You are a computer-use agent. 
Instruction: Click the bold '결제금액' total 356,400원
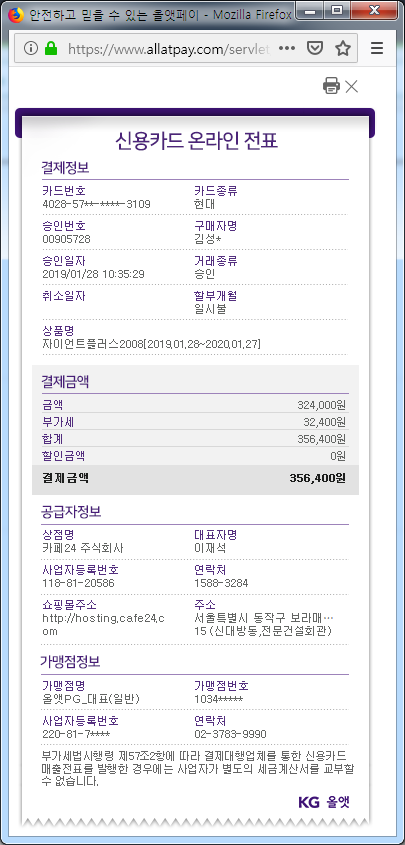click(x=318, y=477)
